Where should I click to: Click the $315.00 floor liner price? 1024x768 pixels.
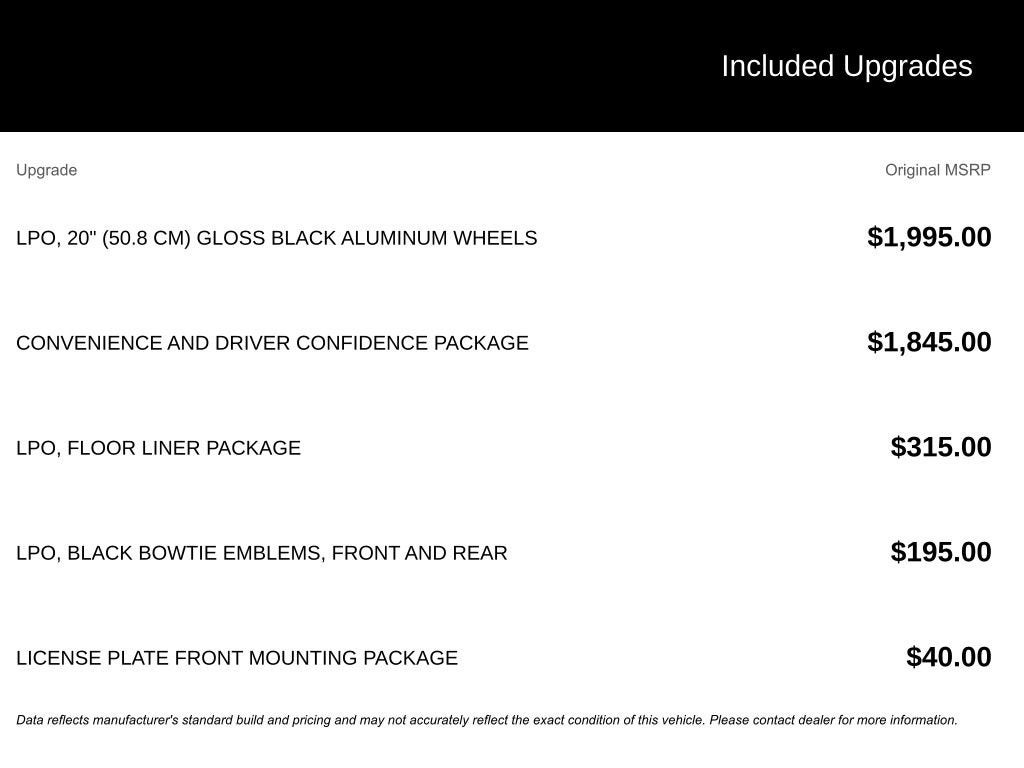pos(941,447)
